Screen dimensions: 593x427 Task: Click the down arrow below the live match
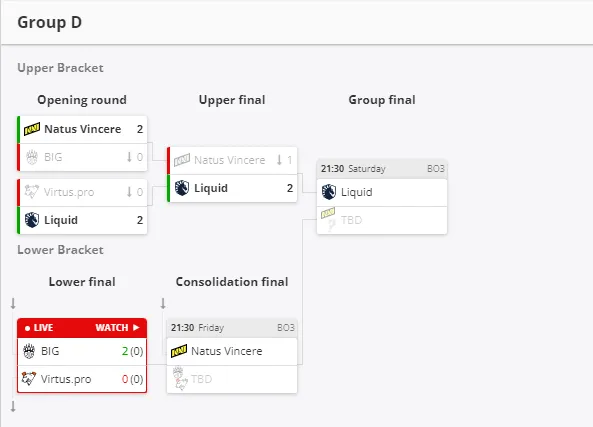(13, 407)
